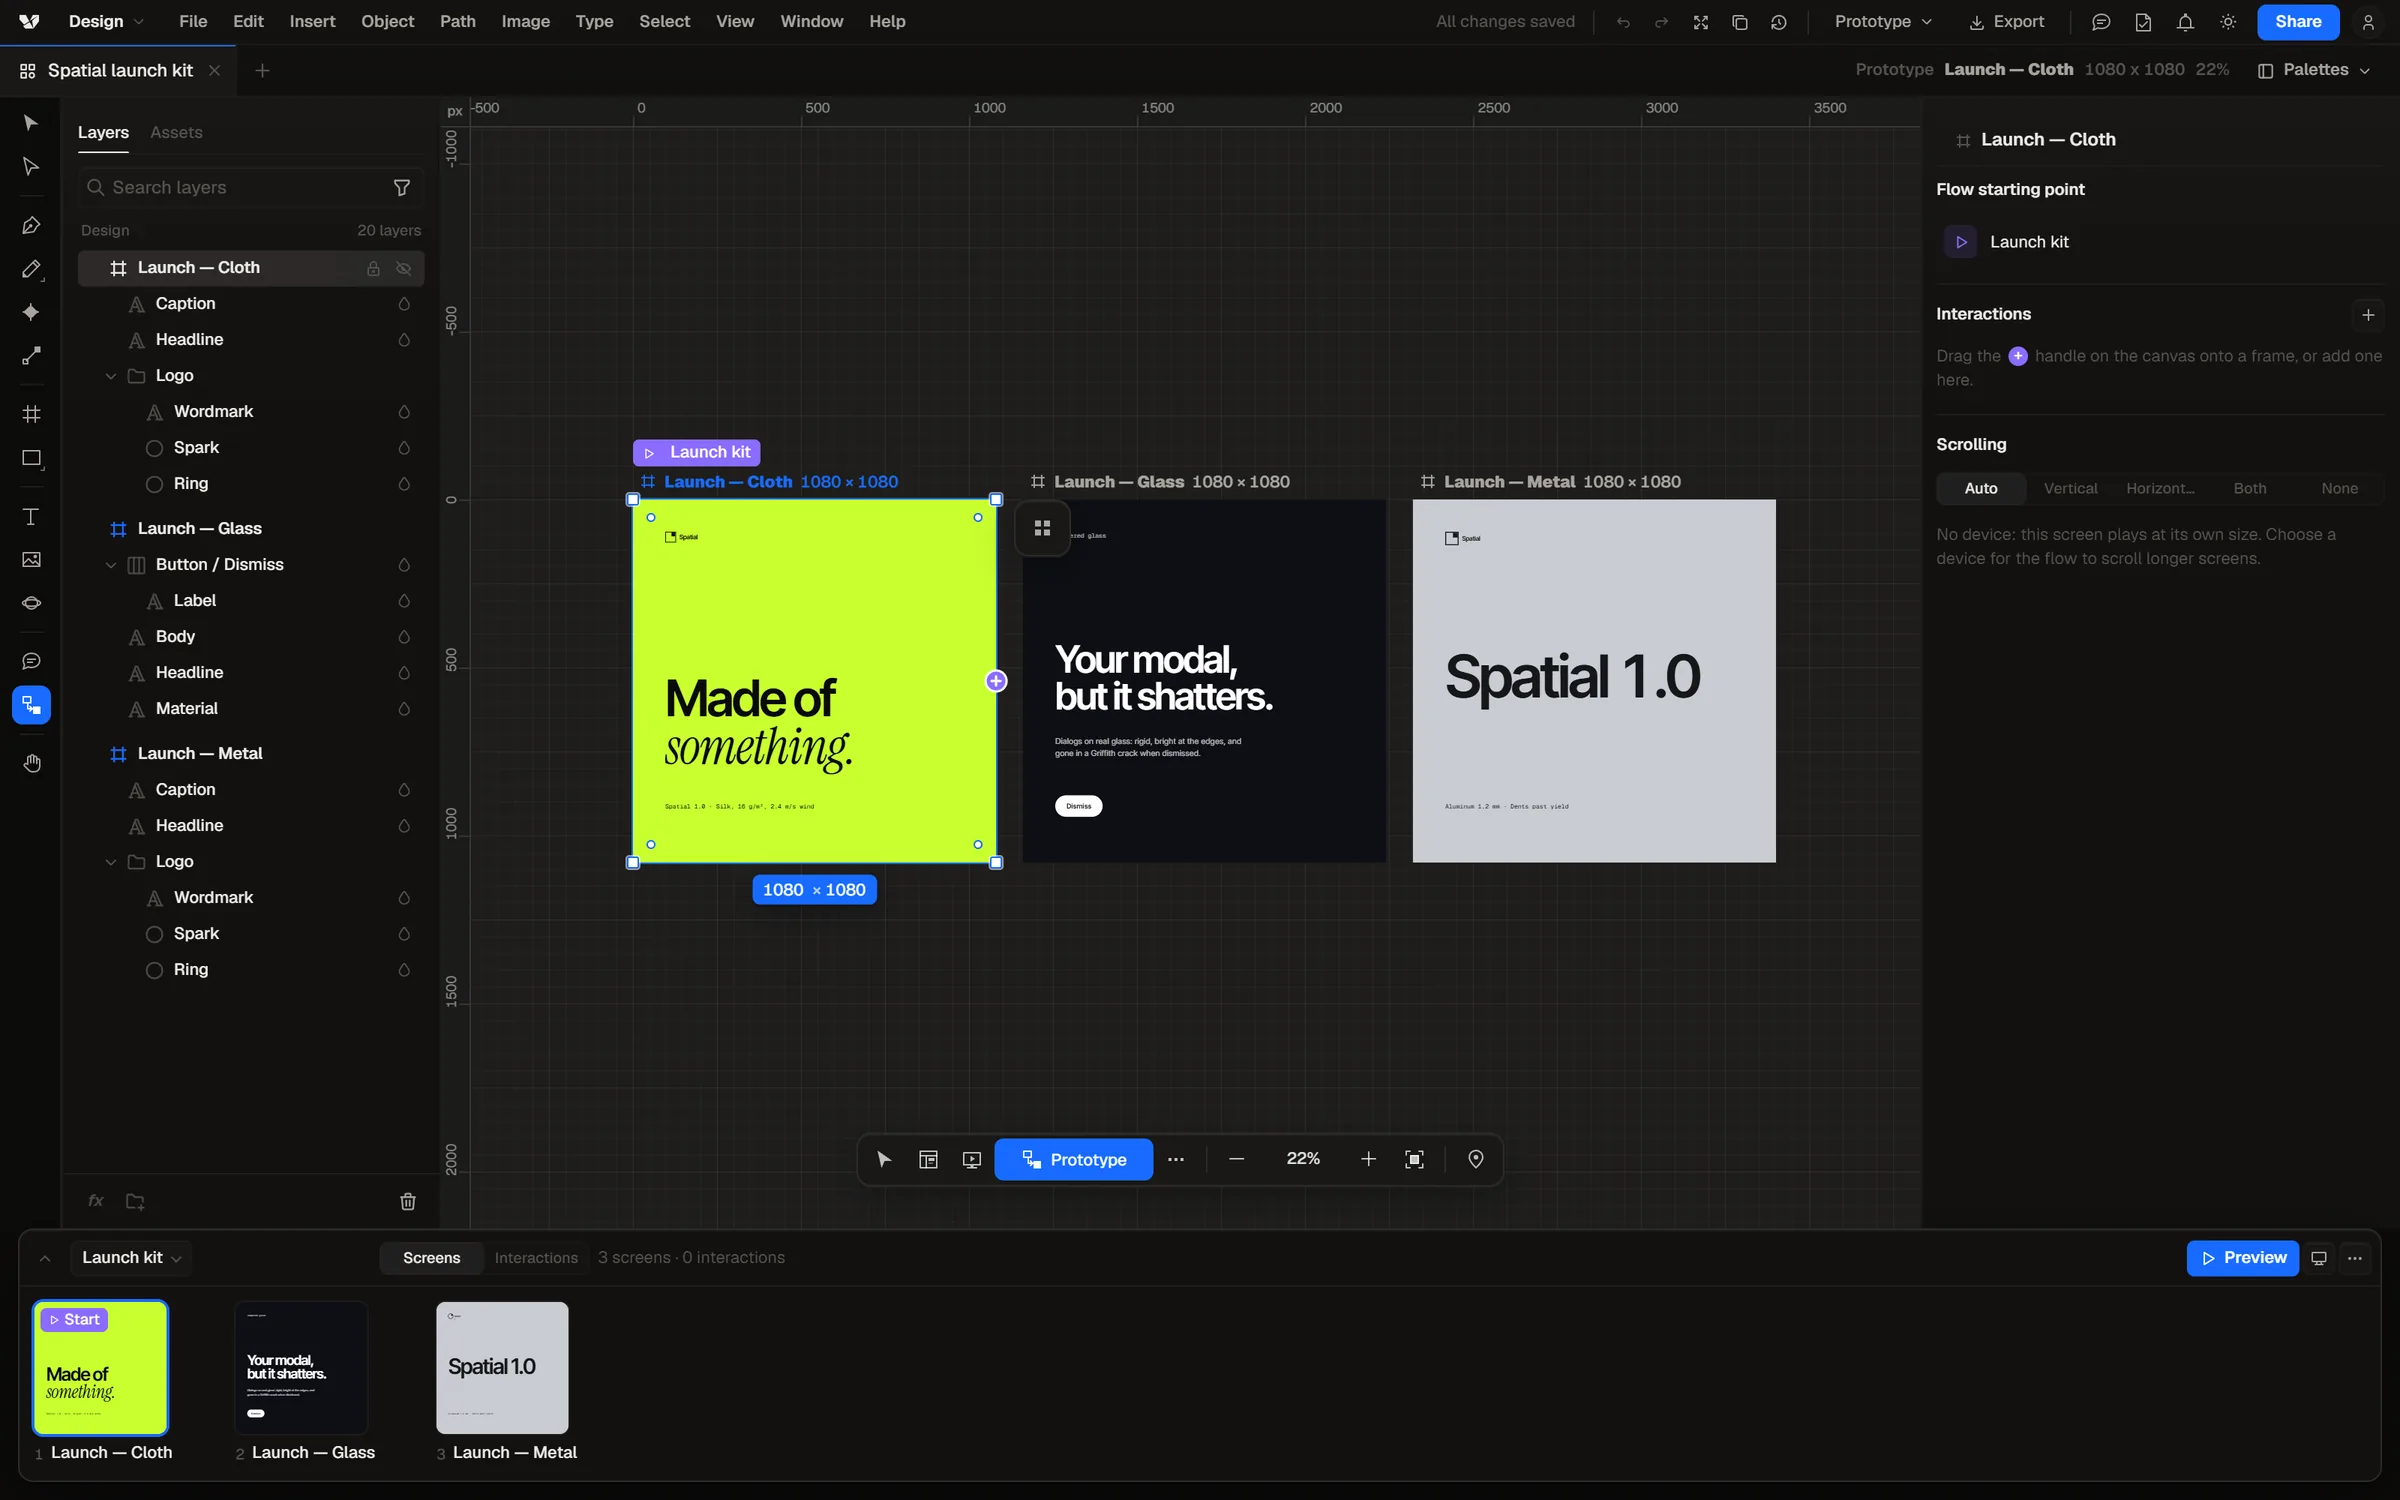
Task: Click the Share button
Action: (x=2297, y=22)
